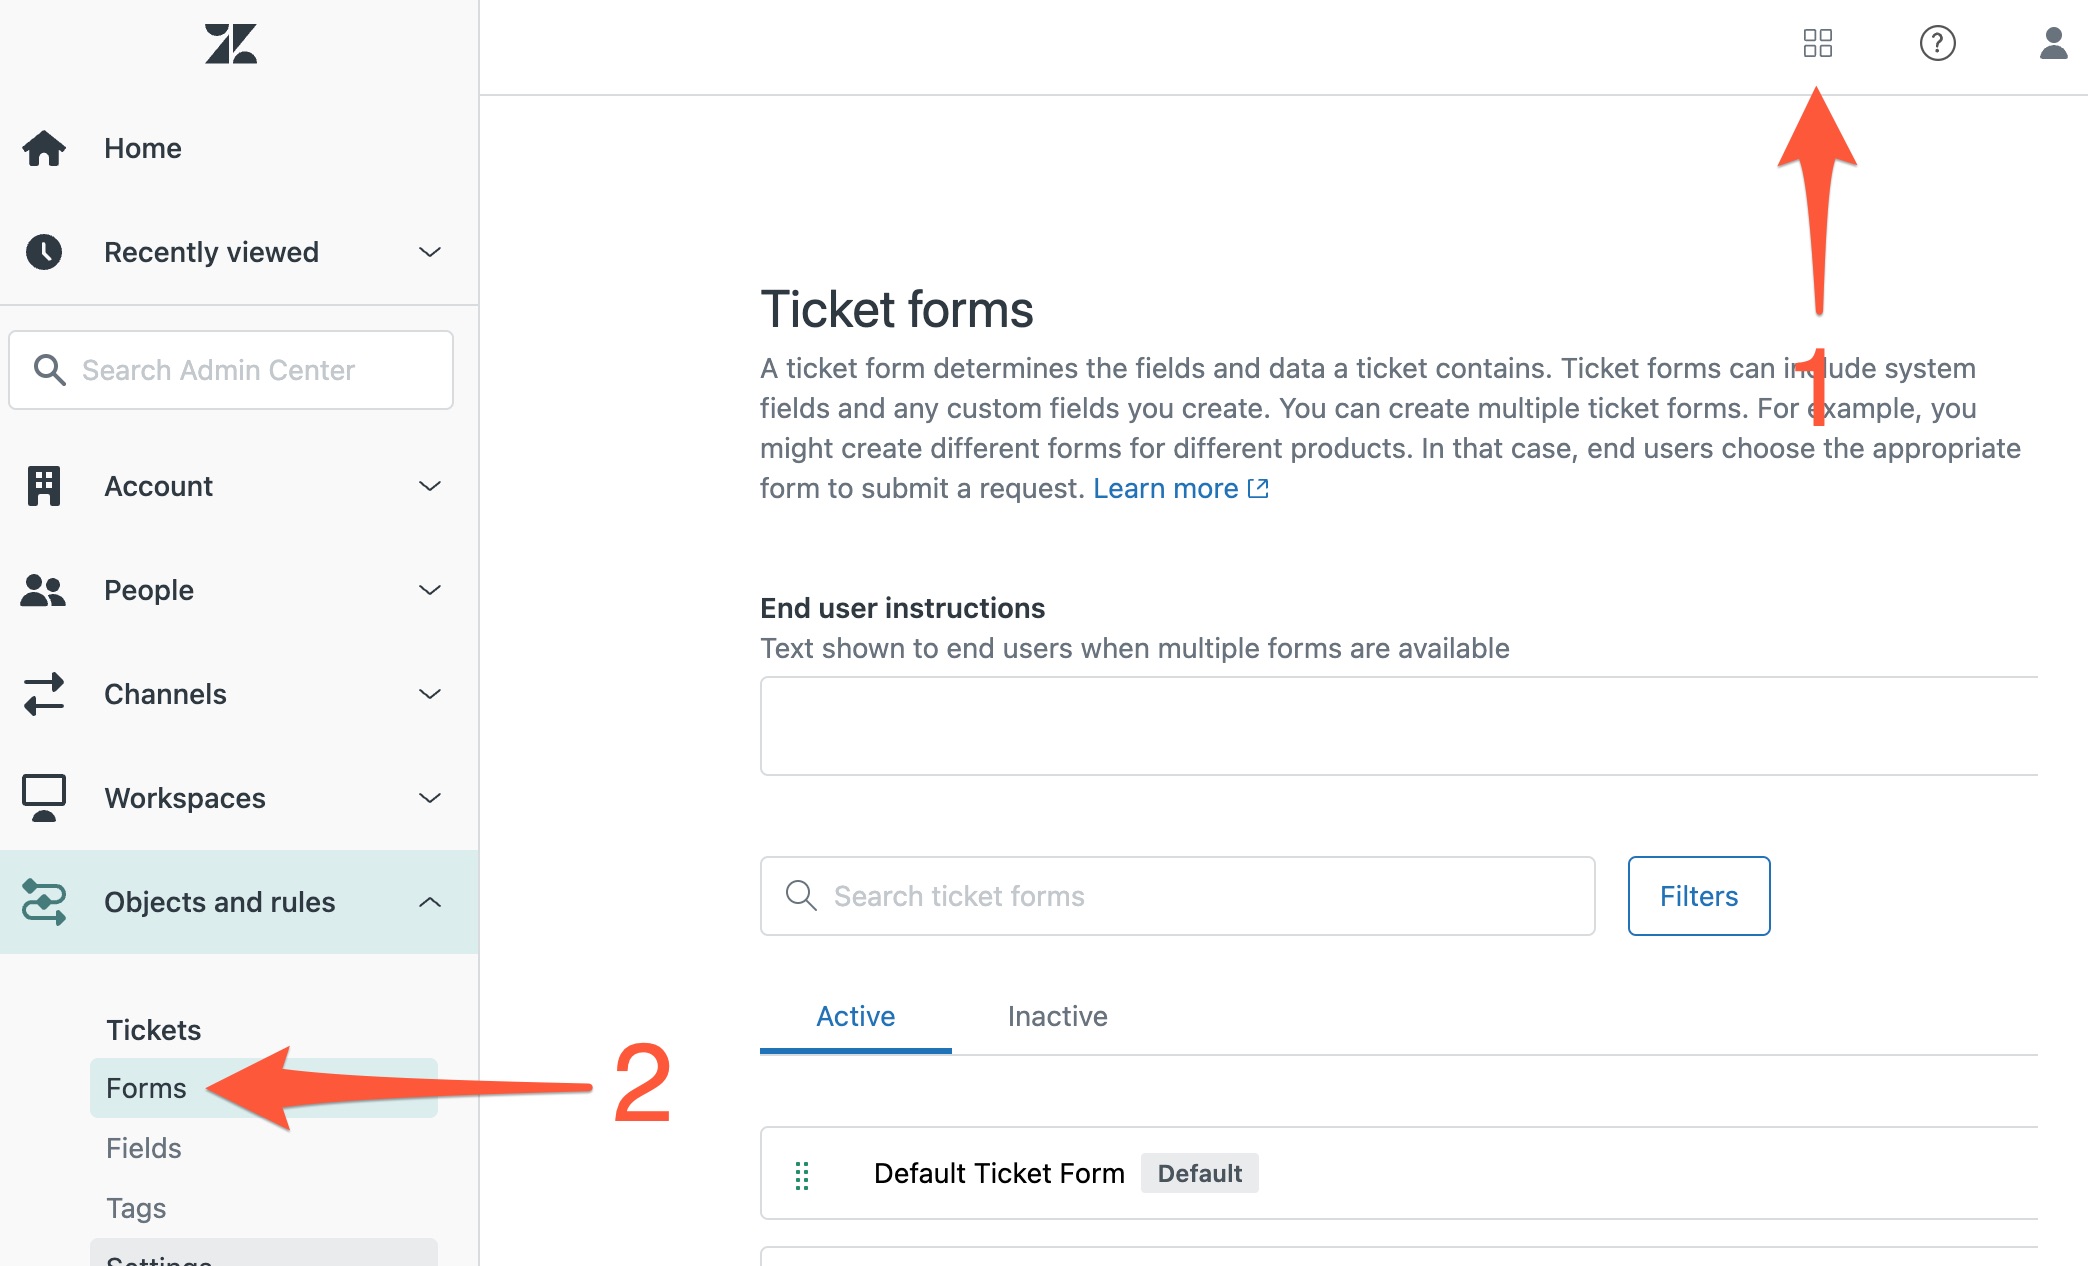Screen dimensions: 2088x1266
Task: Click the Filters button
Action: pyautogui.click(x=1698, y=896)
